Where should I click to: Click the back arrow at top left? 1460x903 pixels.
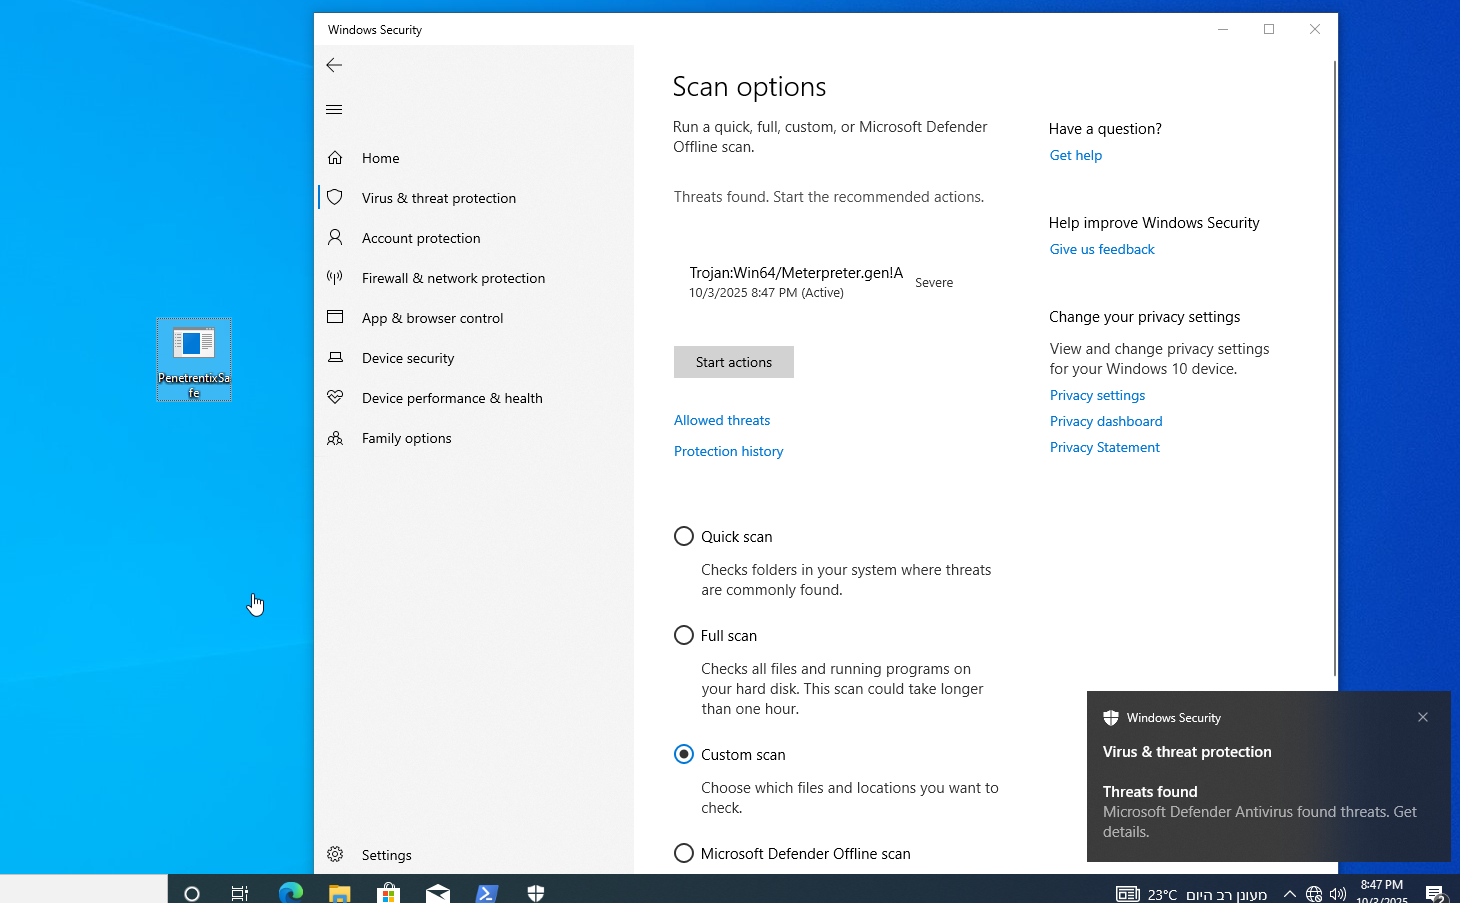pyautogui.click(x=333, y=64)
